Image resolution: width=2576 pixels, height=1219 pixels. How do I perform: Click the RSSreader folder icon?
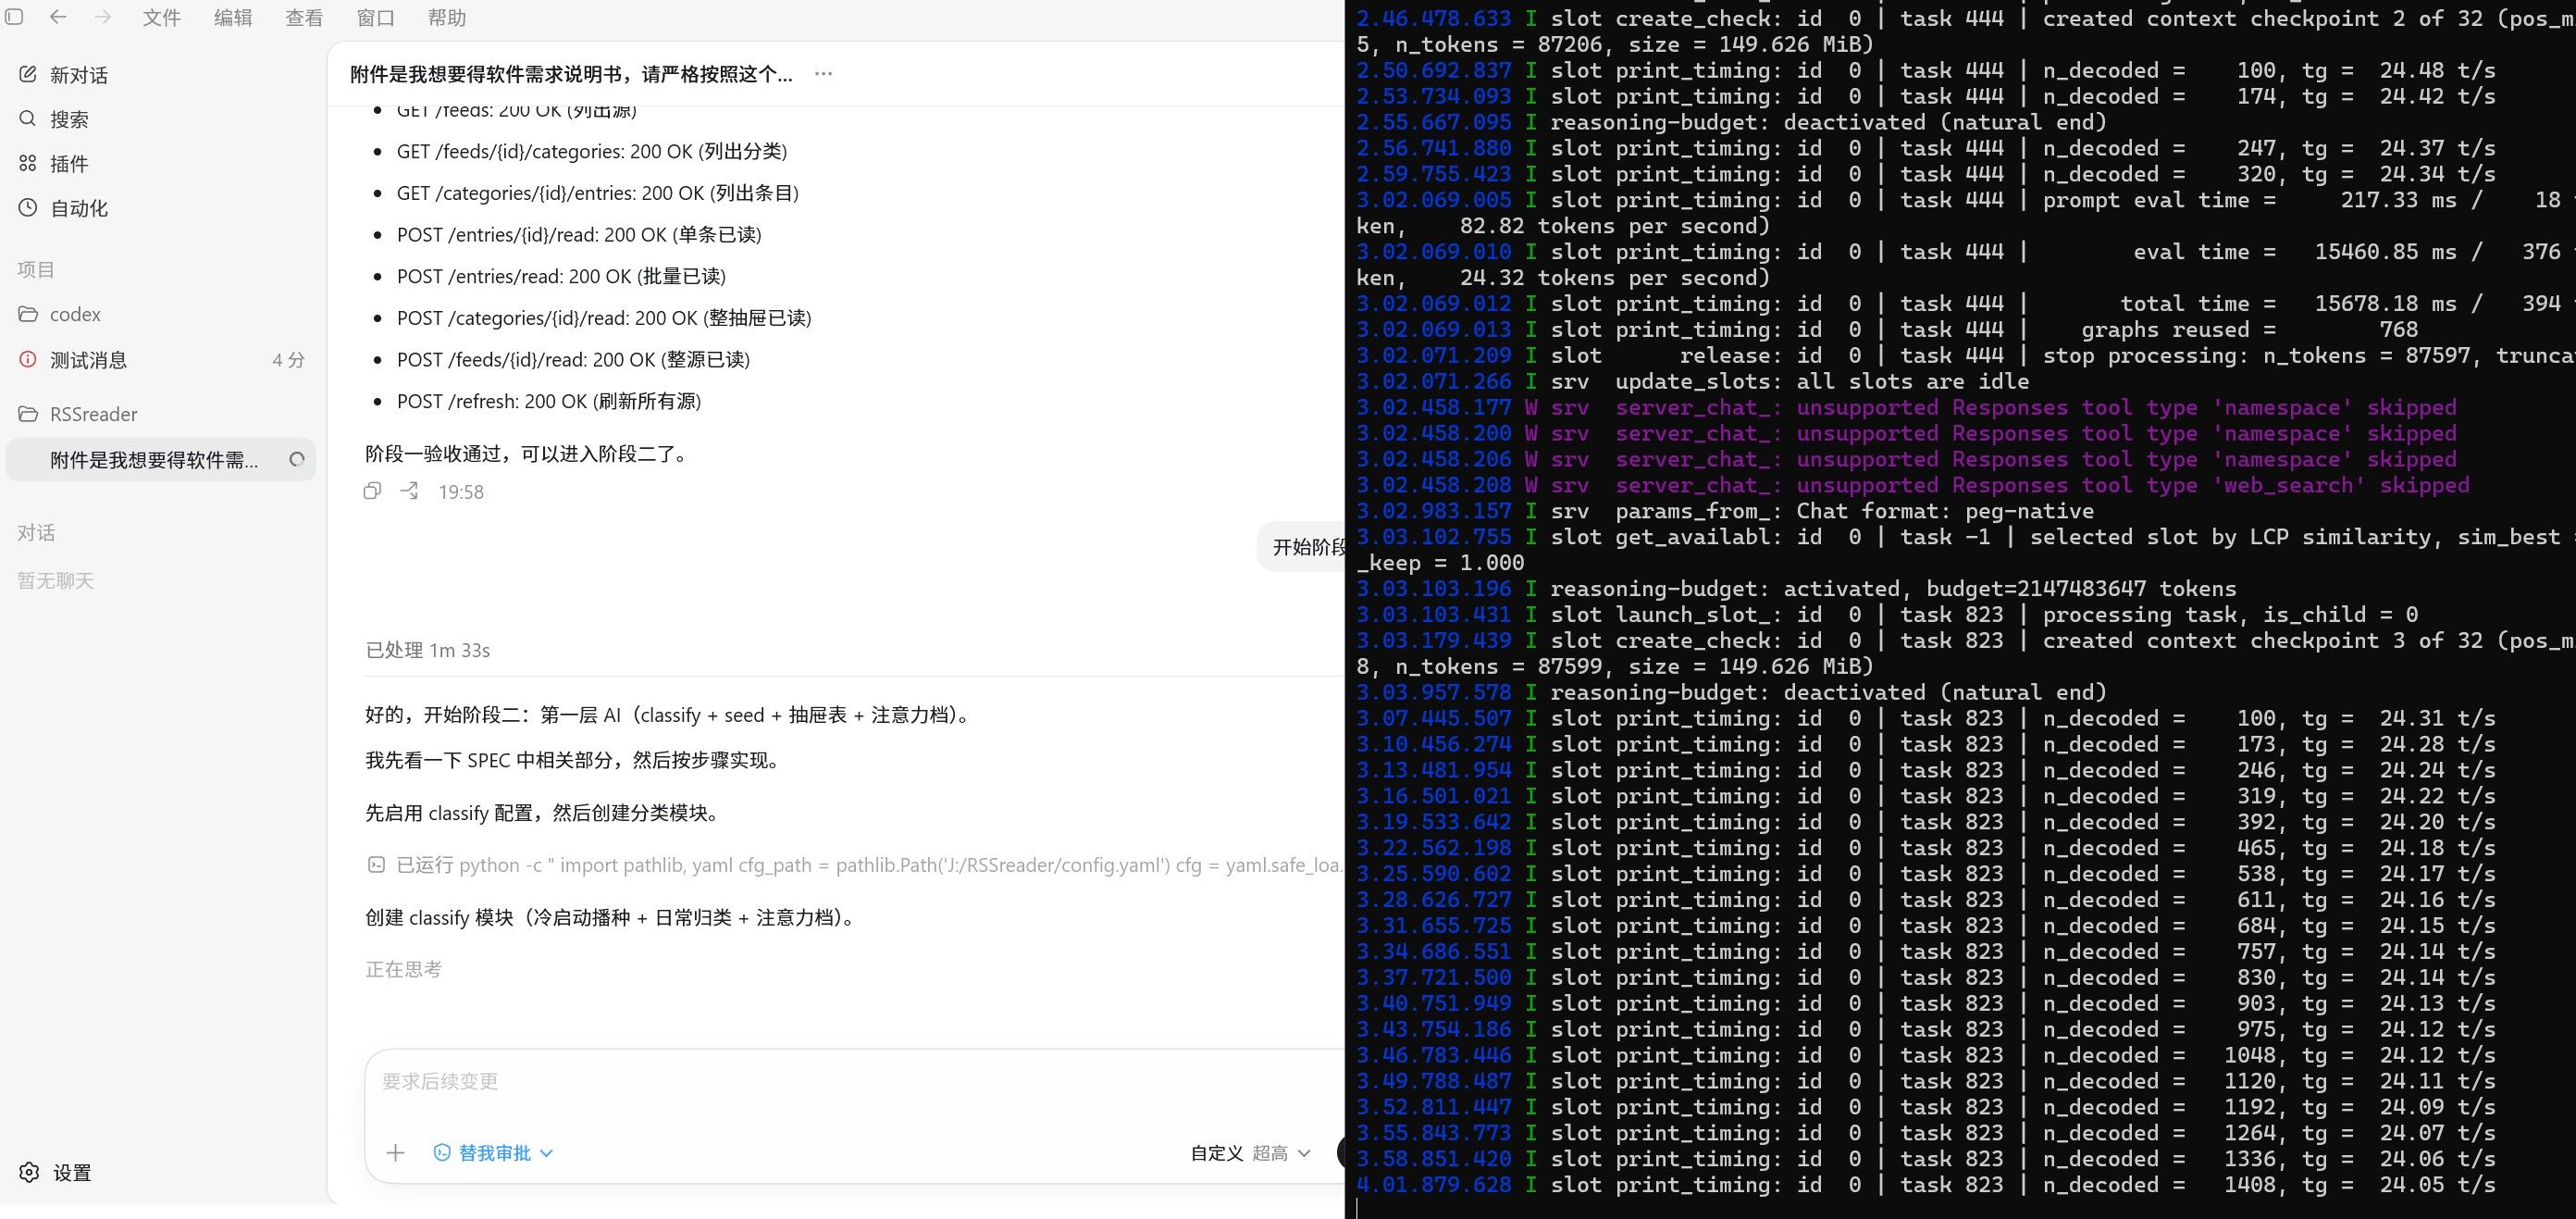[x=28, y=414]
